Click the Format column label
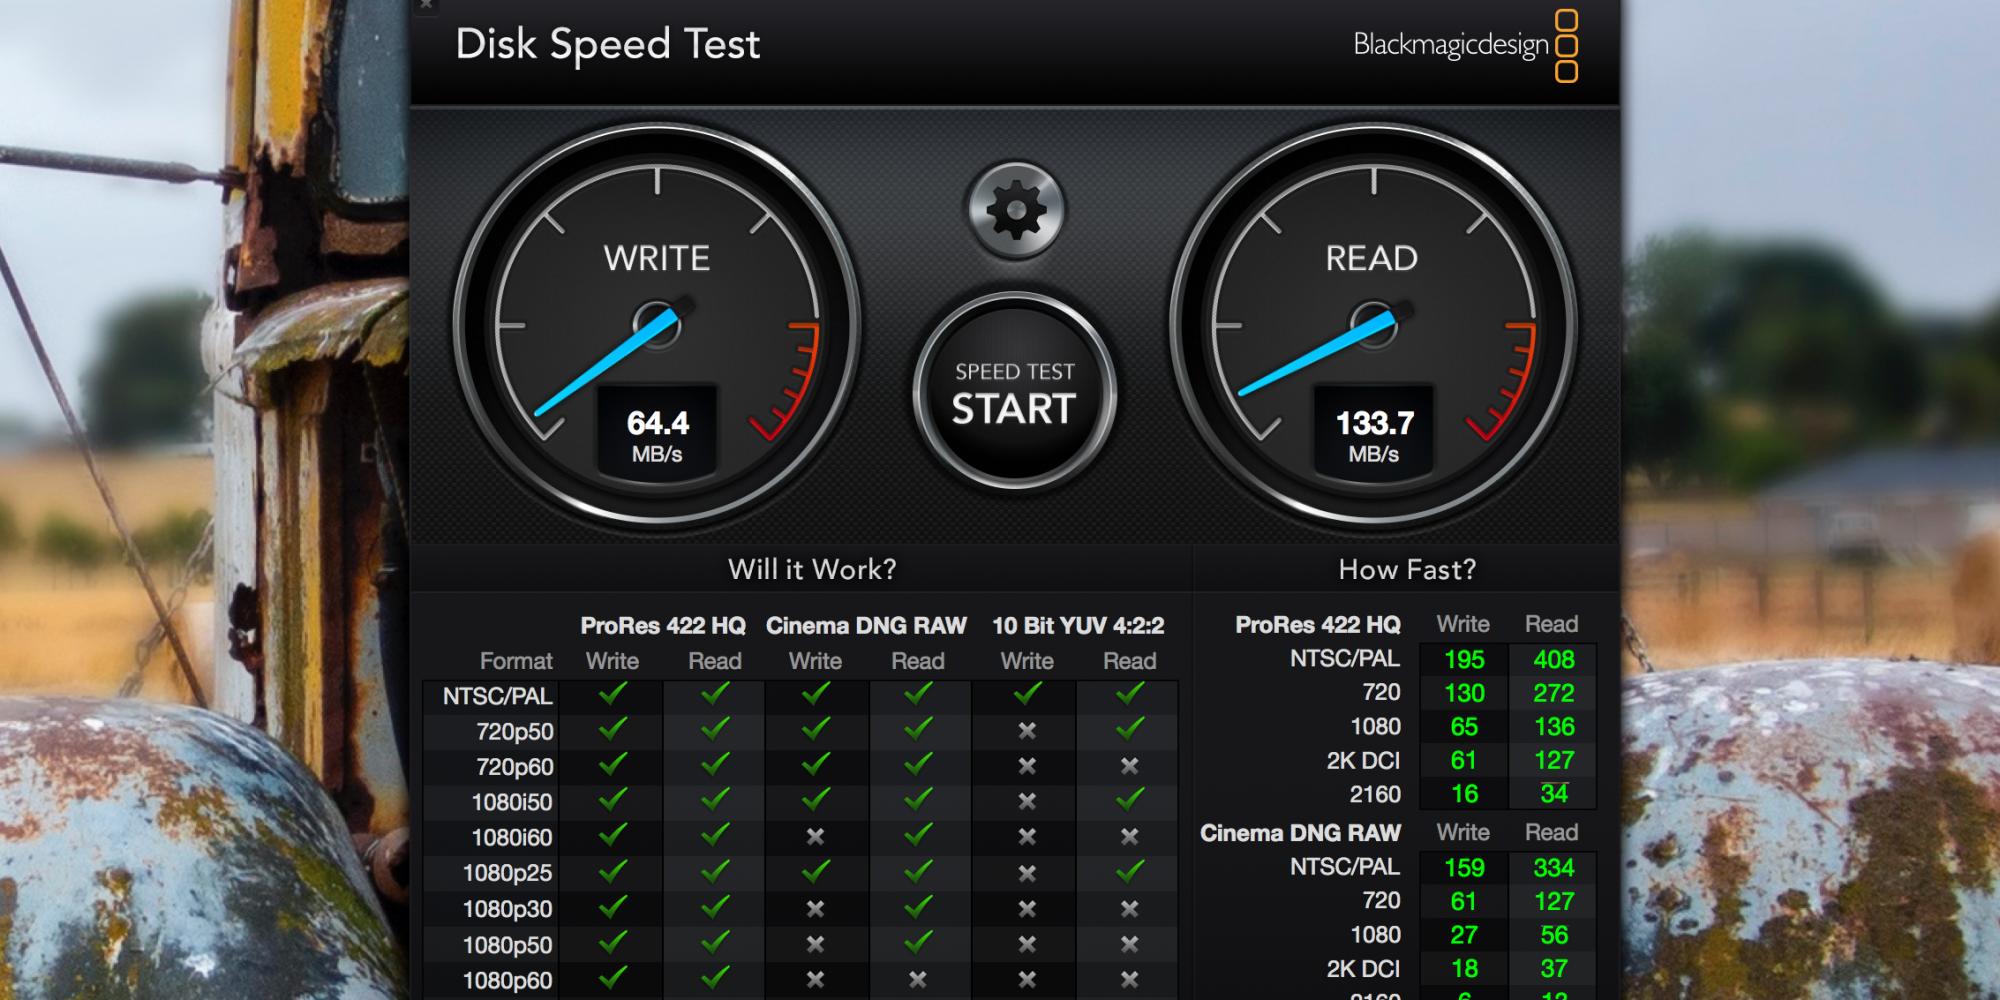This screenshot has height=1000, width=2000. pos(516,661)
